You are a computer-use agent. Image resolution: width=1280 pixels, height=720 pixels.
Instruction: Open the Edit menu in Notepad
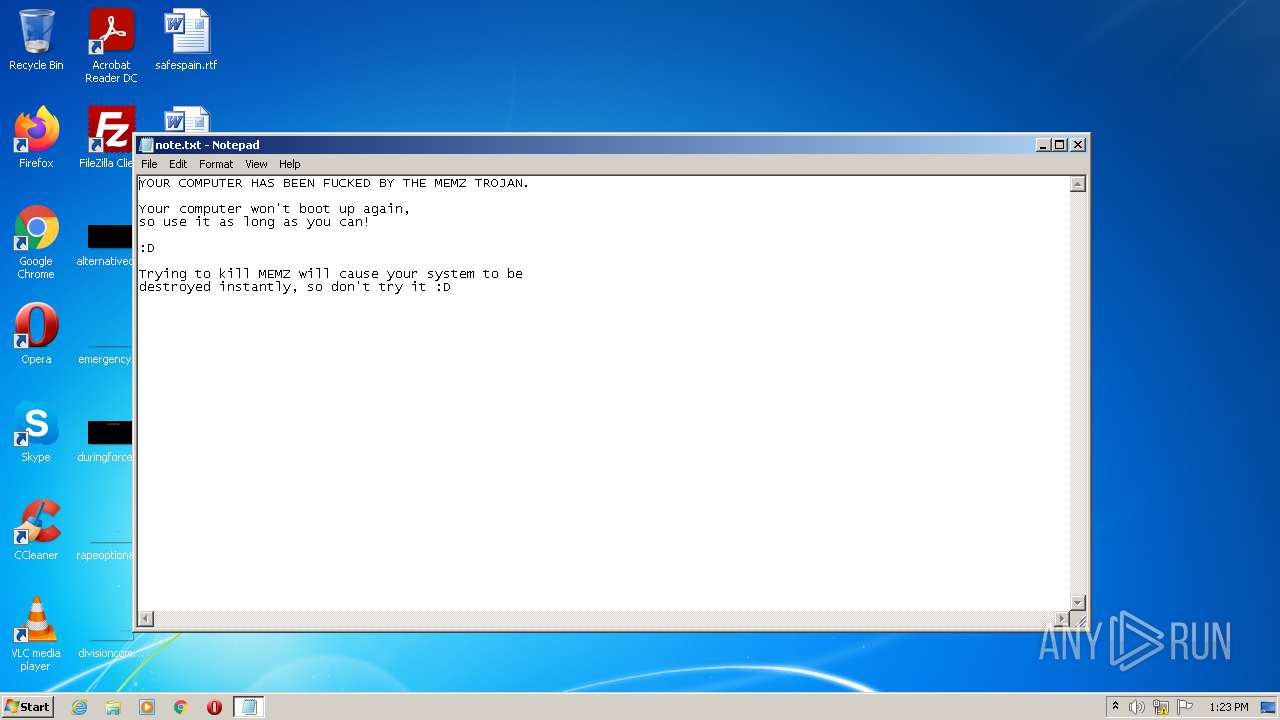point(178,164)
